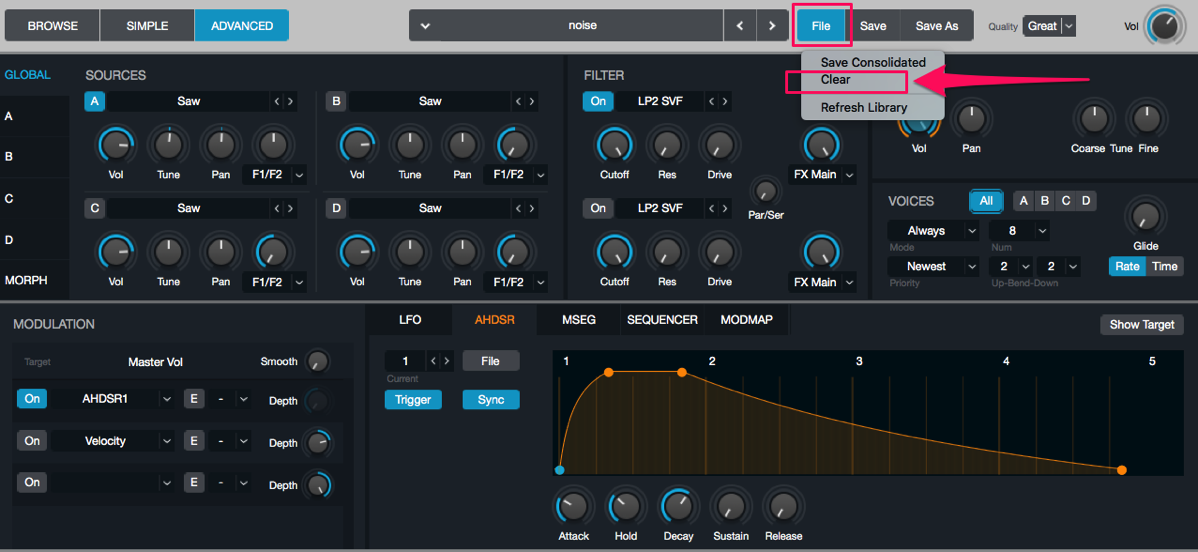
Task: Select next waveform for Source D
Action: click(531, 208)
